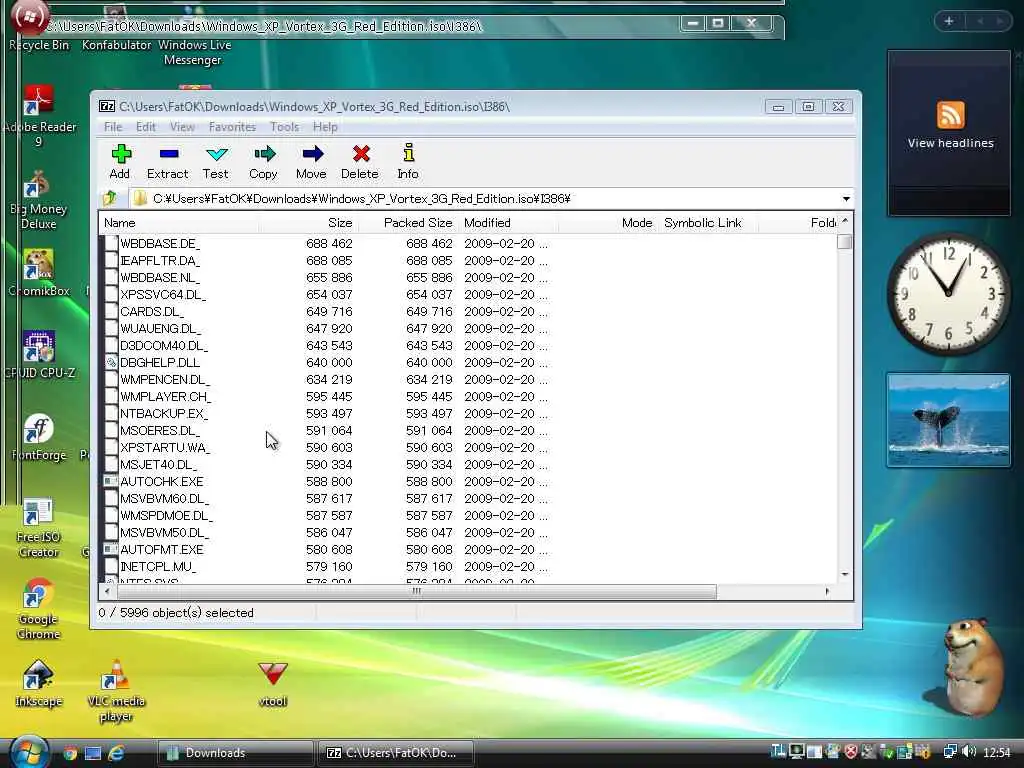Open the CPUID CPU-Z desktop icon
Image resolution: width=1024 pixels, height=768 pixels.
coord(39,355)
